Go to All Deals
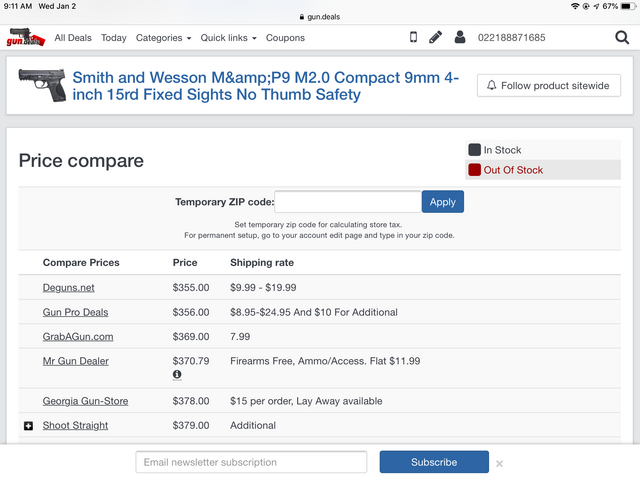 point(73,38)
